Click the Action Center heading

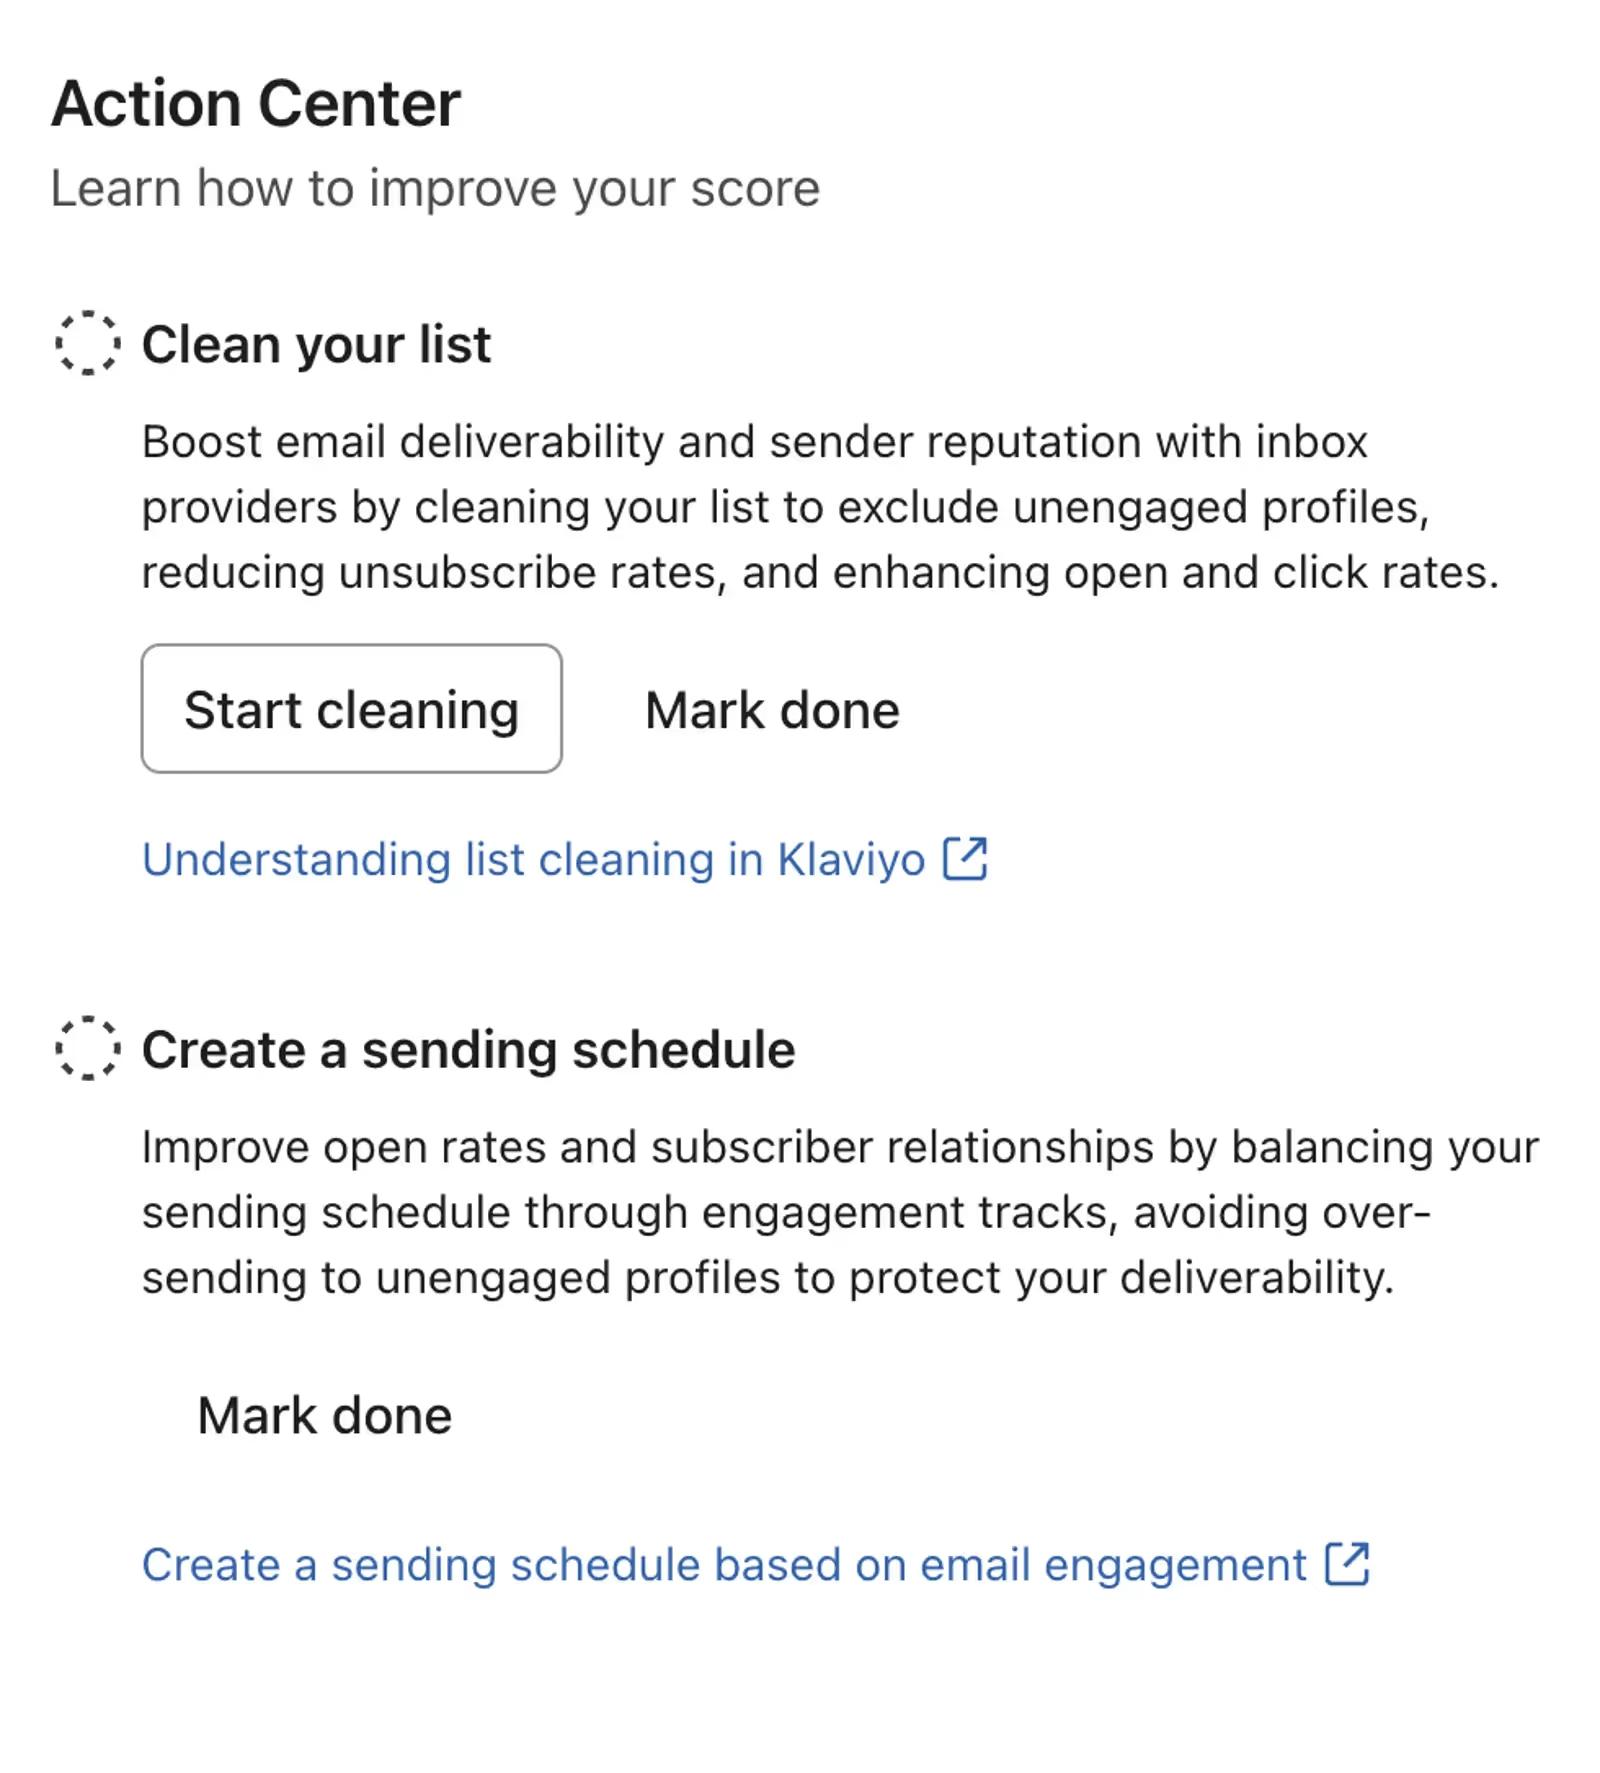click(255, 100)
